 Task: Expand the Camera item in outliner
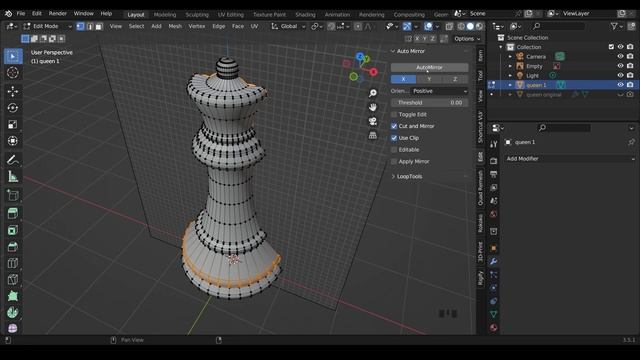[510, 56]
